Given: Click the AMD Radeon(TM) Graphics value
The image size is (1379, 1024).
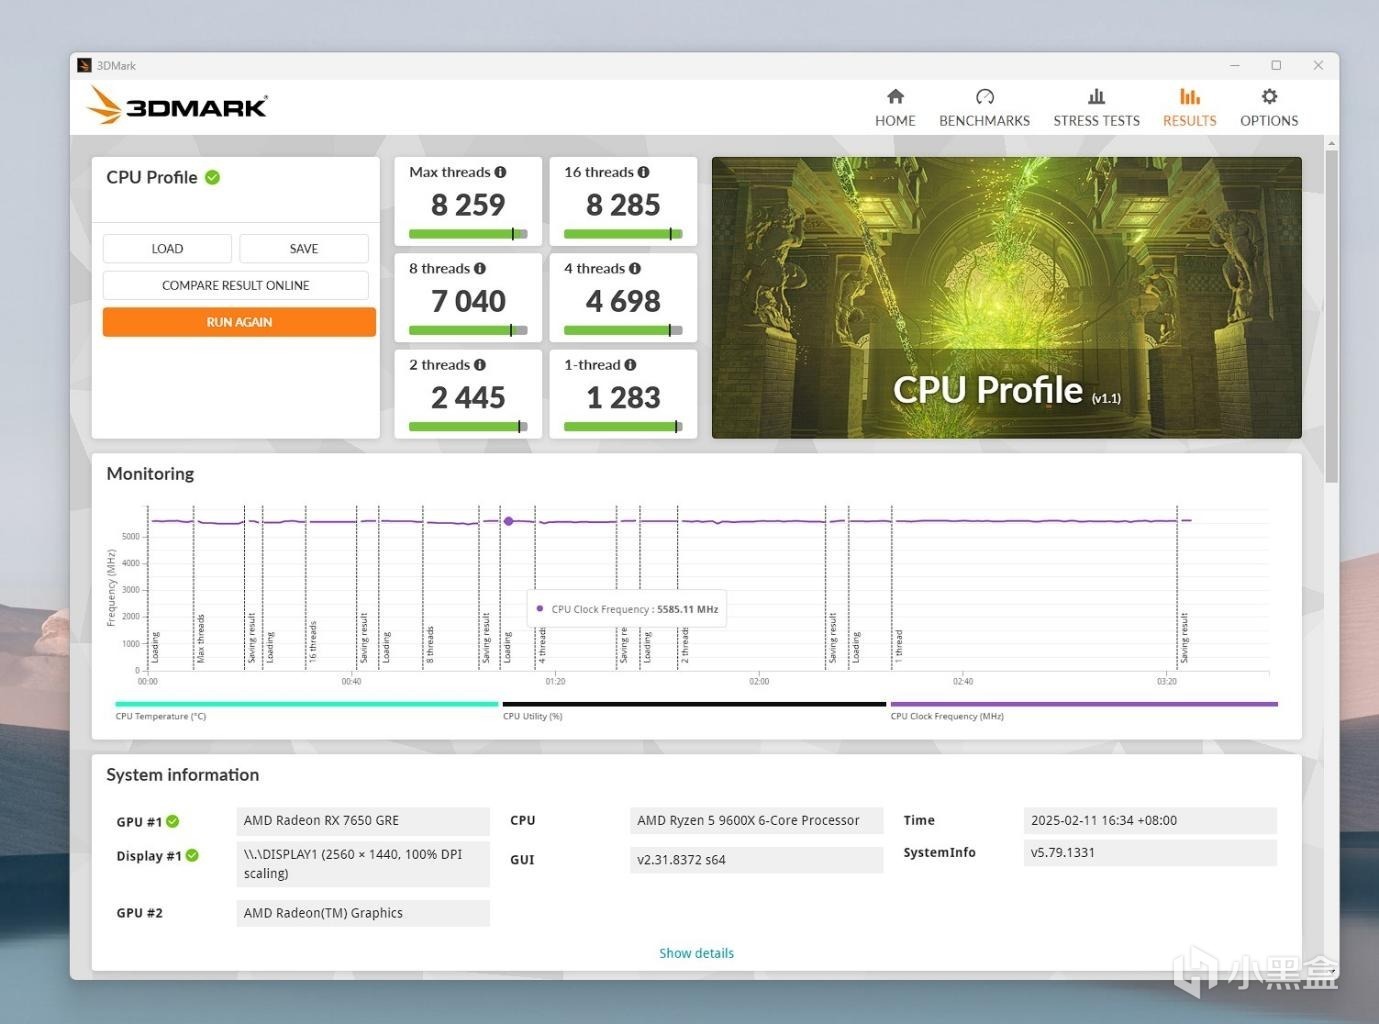Looking at the screenshot, I should (363, 913).
